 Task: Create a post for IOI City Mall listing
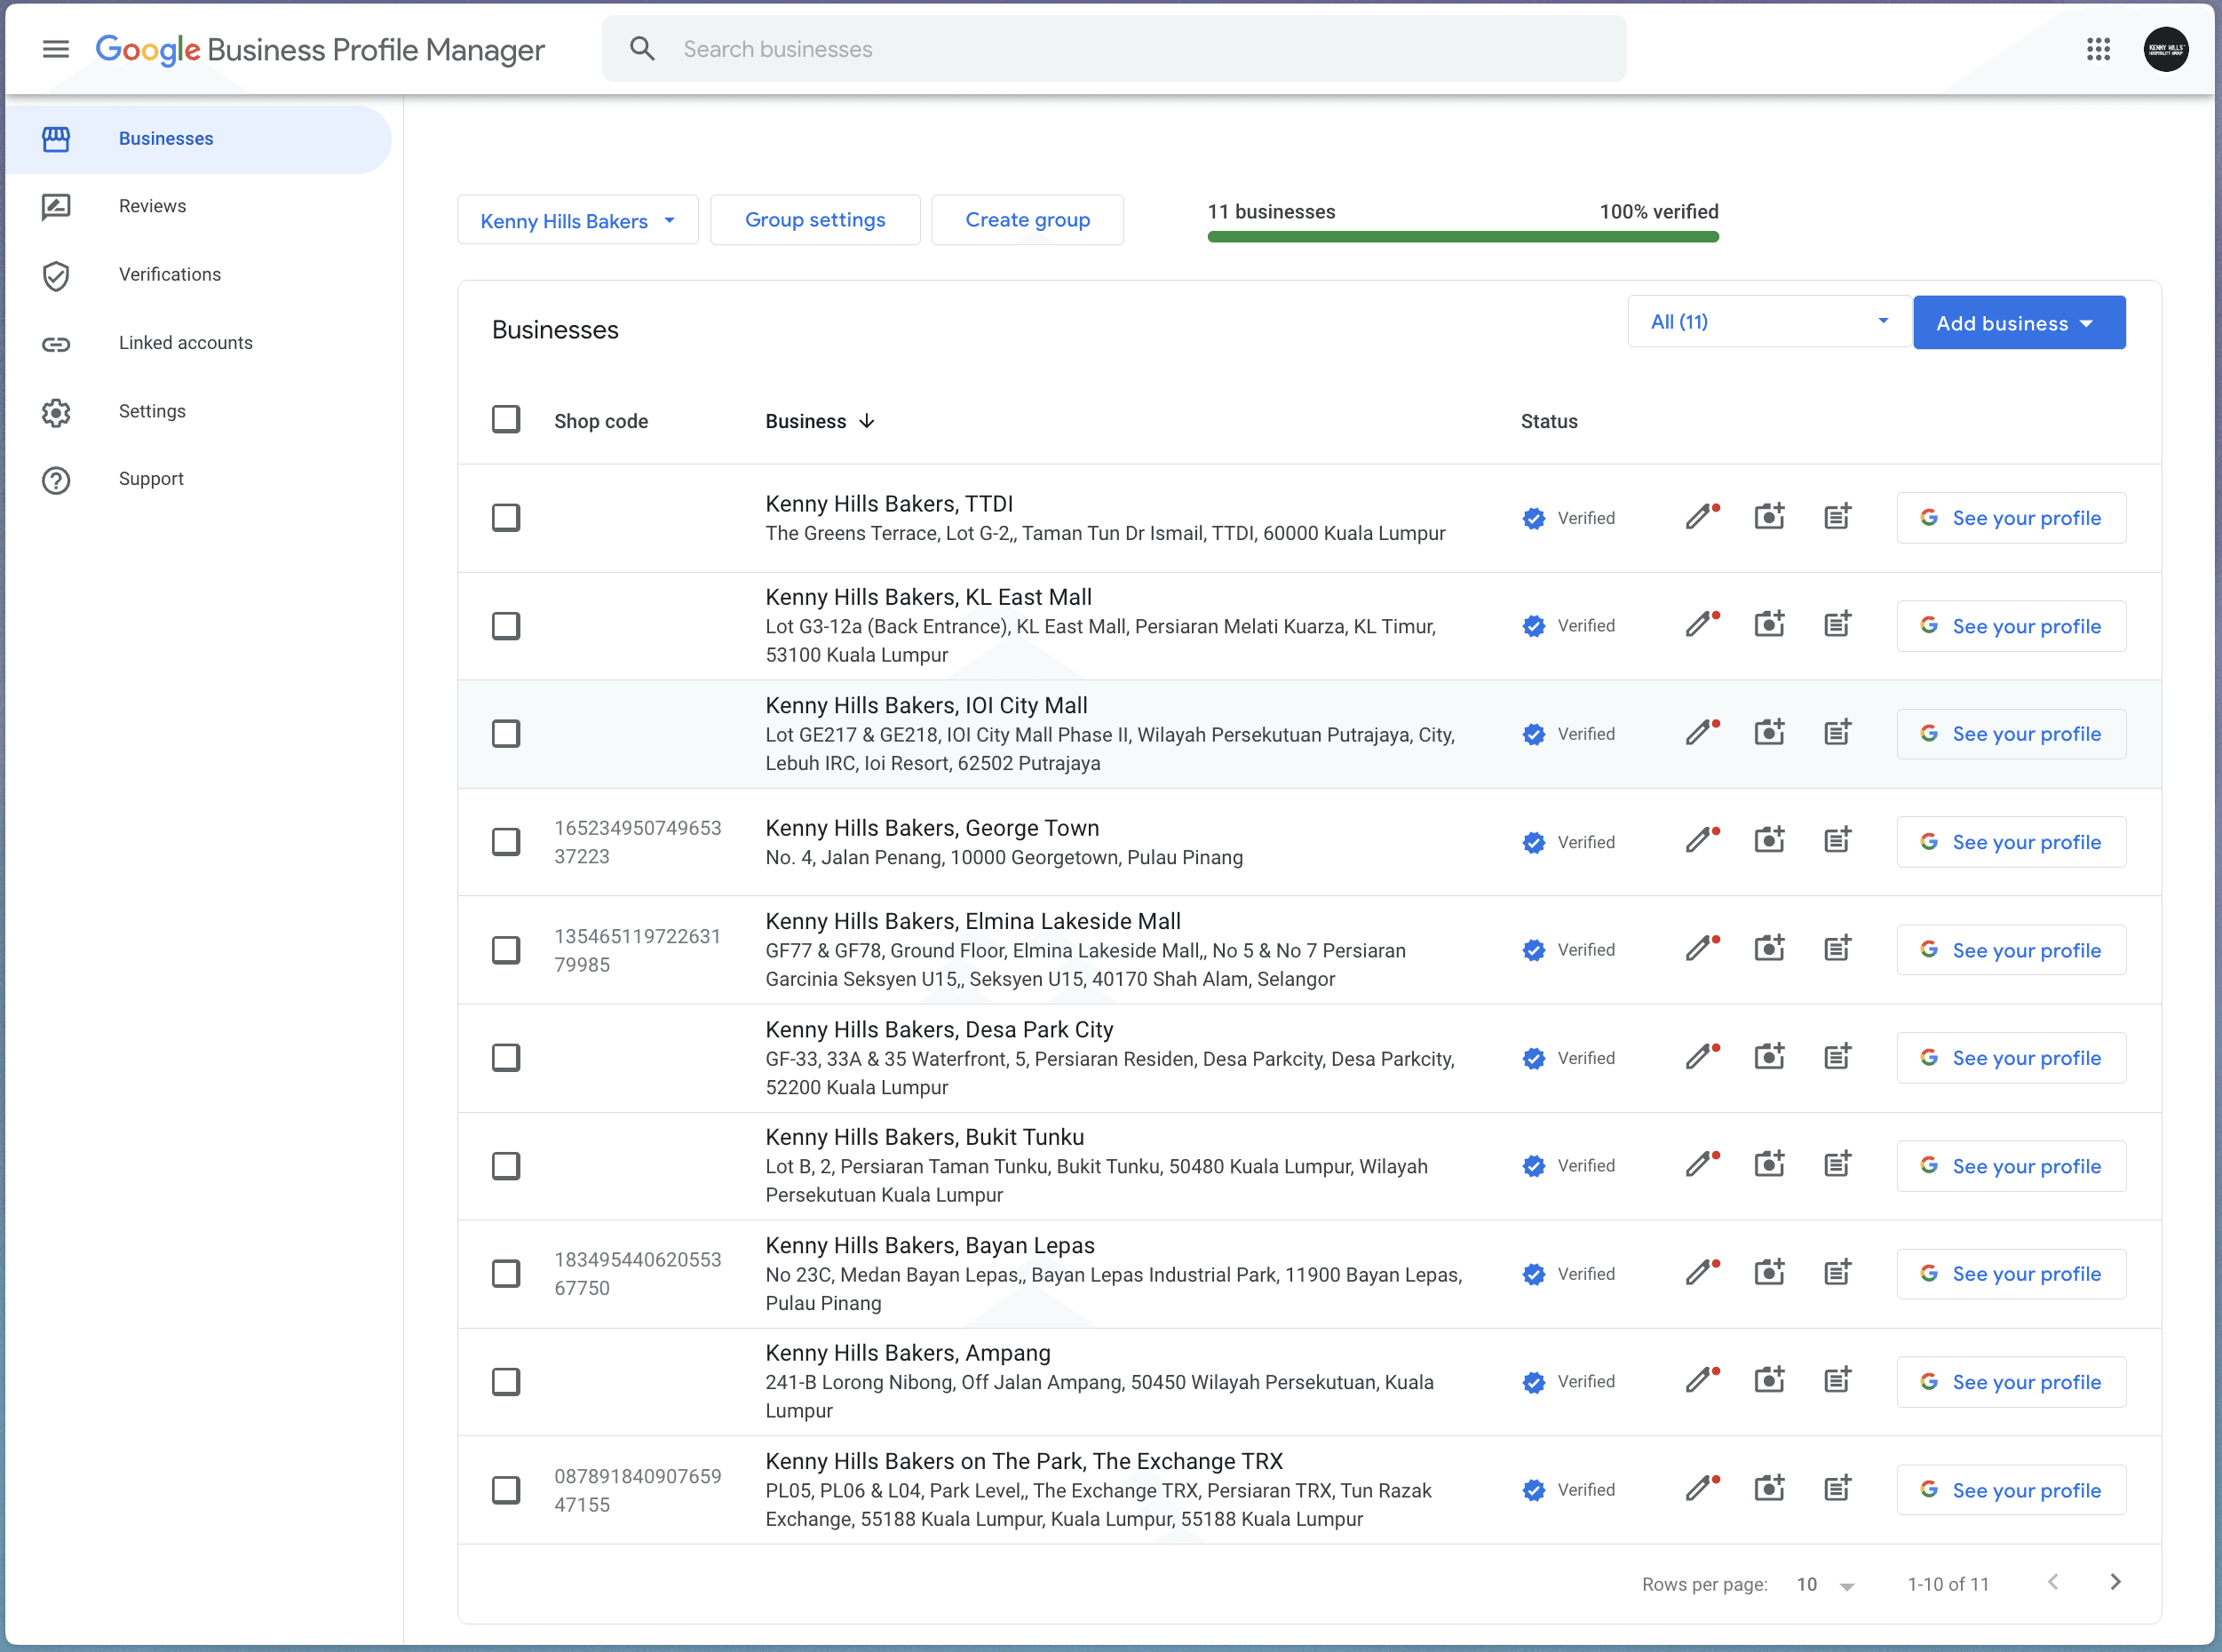pos(1837,731)
